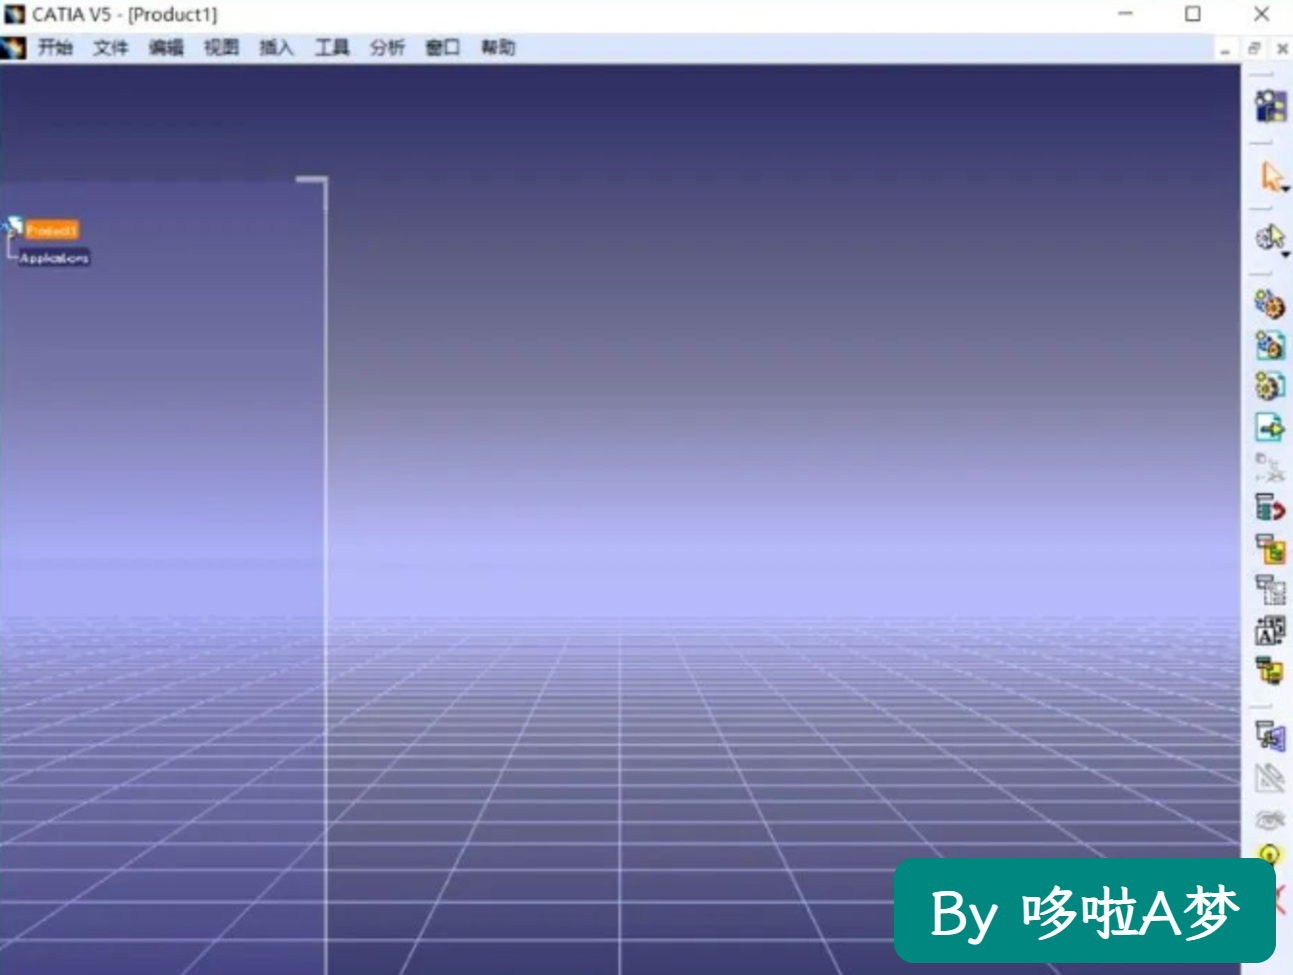The image size is (1293, 975).
Task: Click the tree with purple sheet icon
Action: pos(1270,737)
